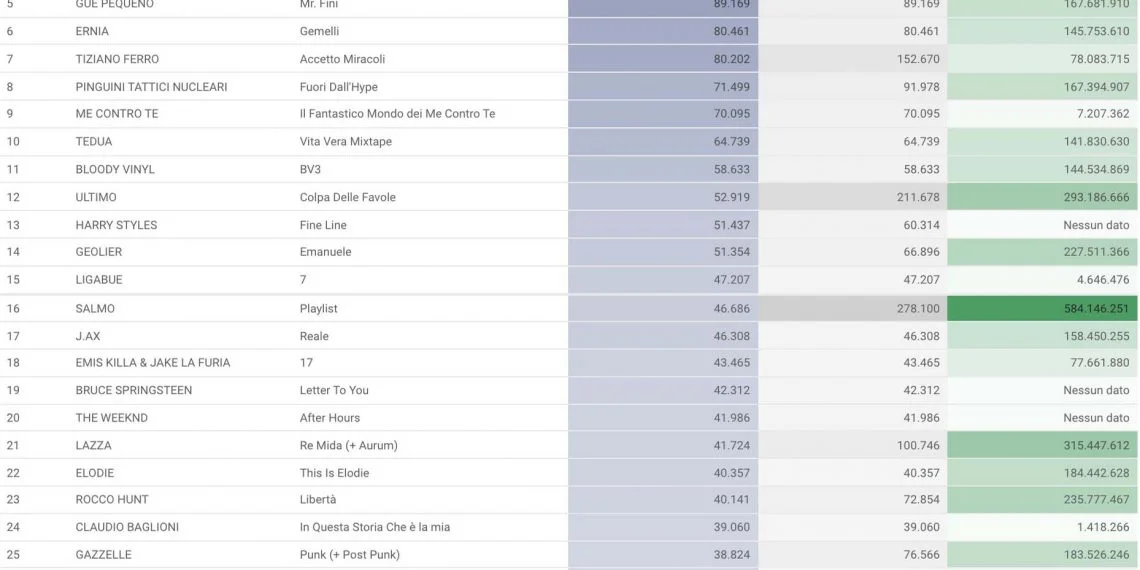Select artist BRUCE SPRINGSTEEN

(133, 390)
